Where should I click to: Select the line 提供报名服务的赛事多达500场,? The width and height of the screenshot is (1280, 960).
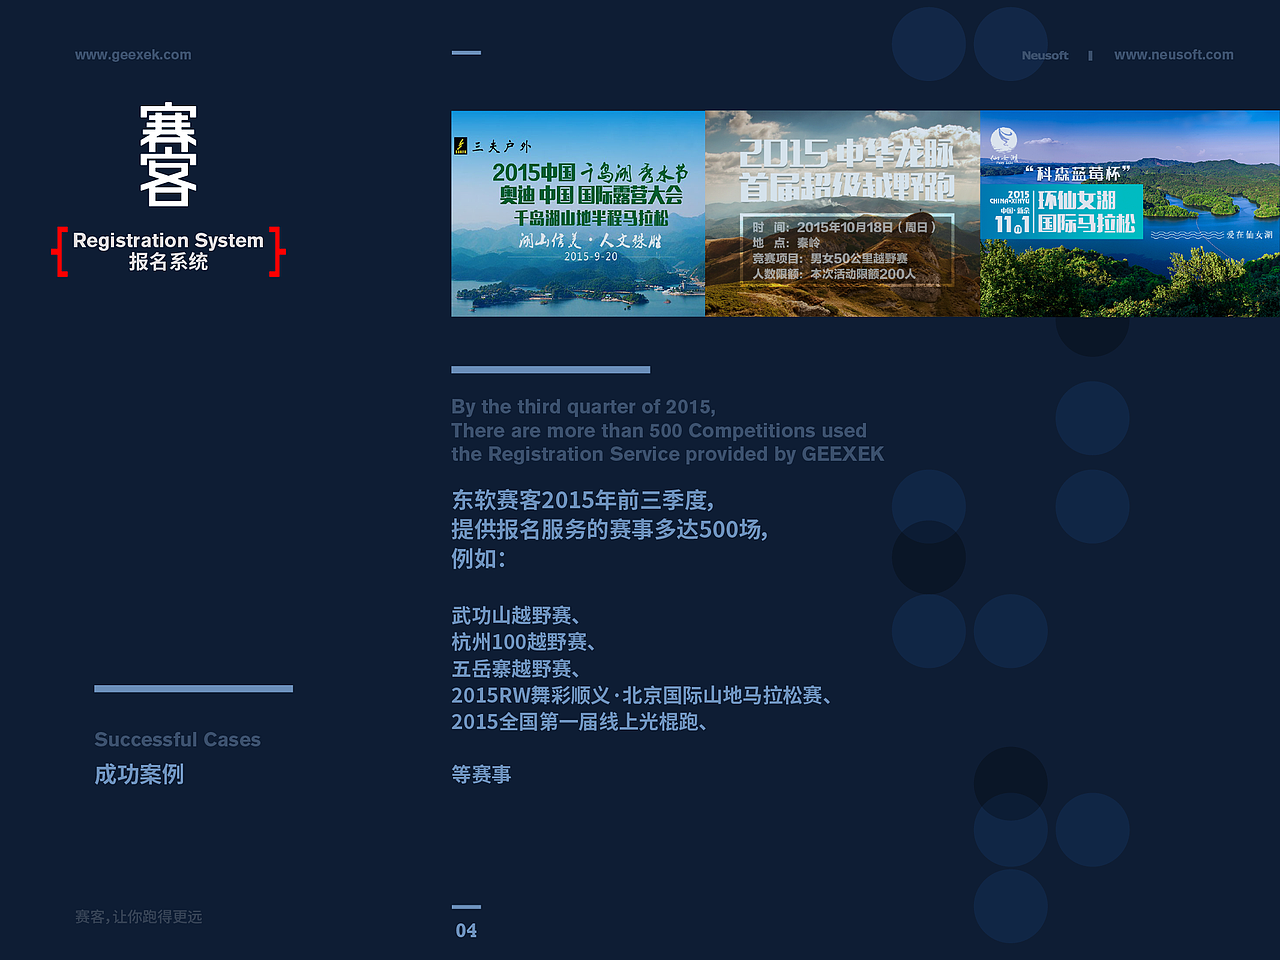click(609, 529)
